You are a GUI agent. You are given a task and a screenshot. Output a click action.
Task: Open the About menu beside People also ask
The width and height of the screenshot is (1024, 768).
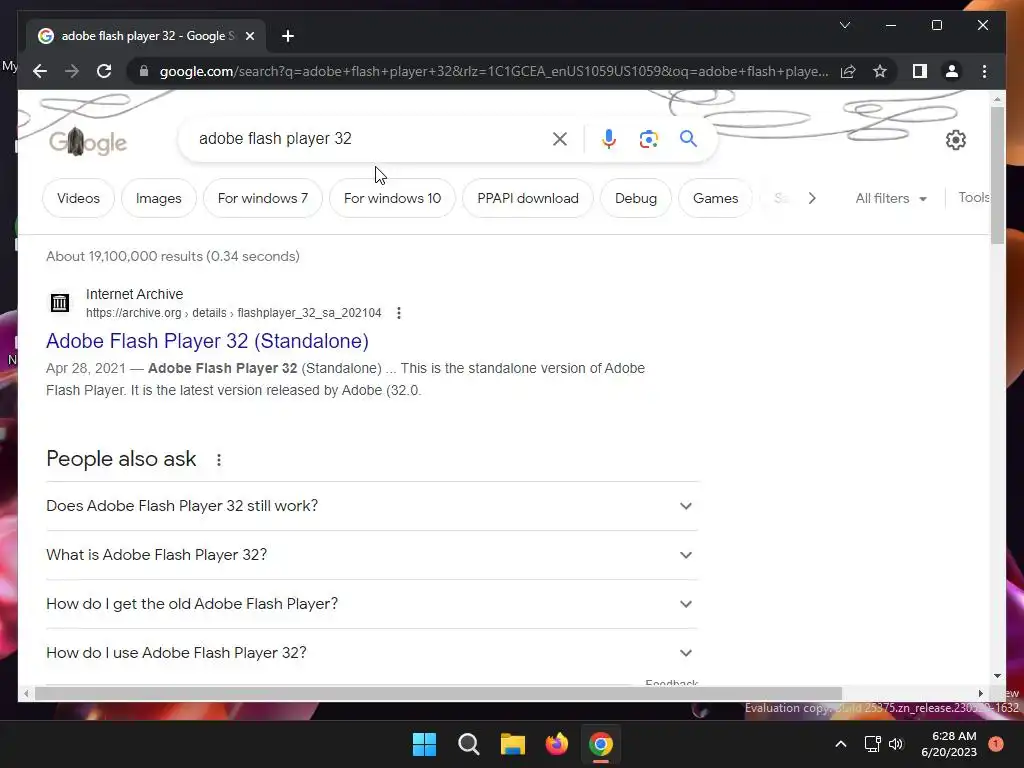pyautogui.click(x=219, y=460)
